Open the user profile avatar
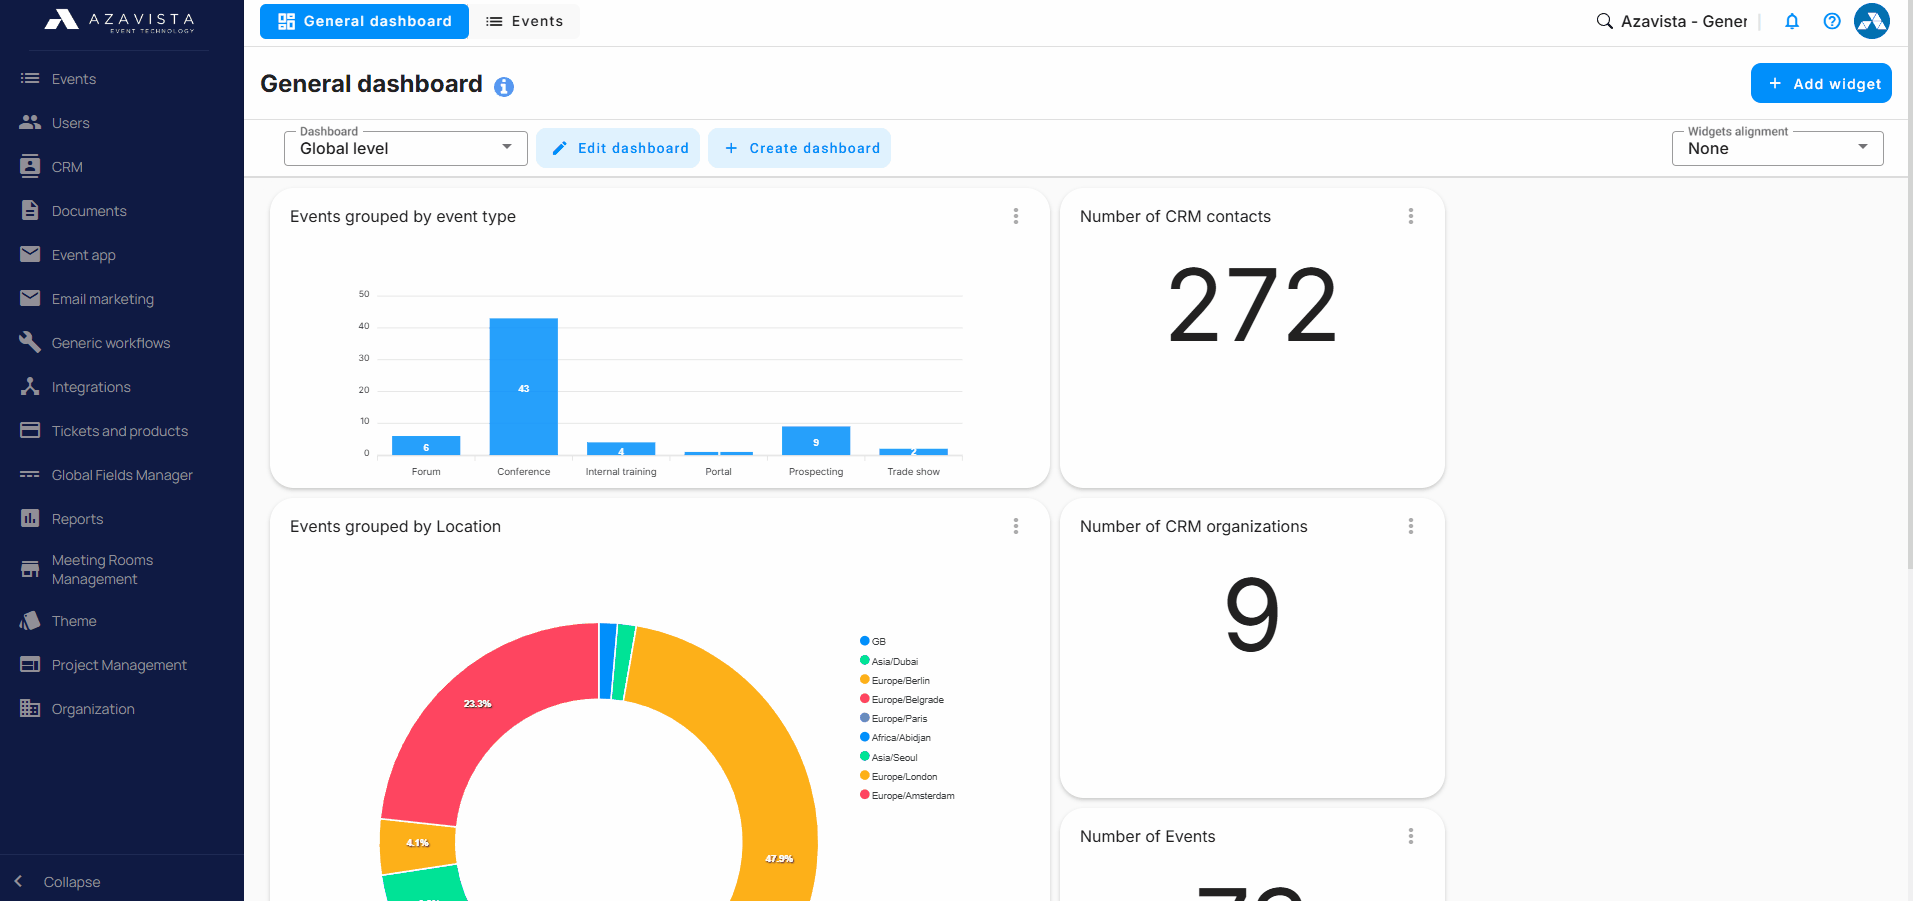The image size is (1913, 901). click(1872, 21)
